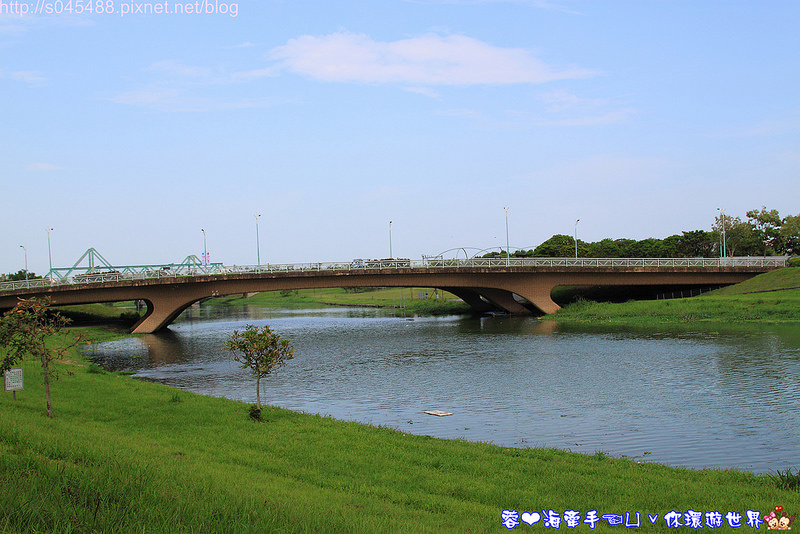This screenshot has height=534, width=800.
Task: Open the pixnet blog URL watermark
Action: [120, 9]
